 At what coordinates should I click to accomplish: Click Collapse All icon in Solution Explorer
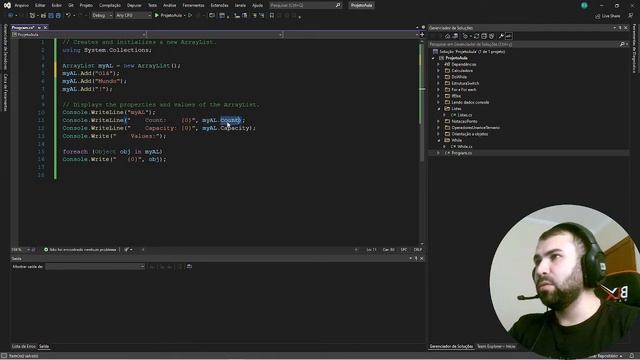tap(484, 36)
